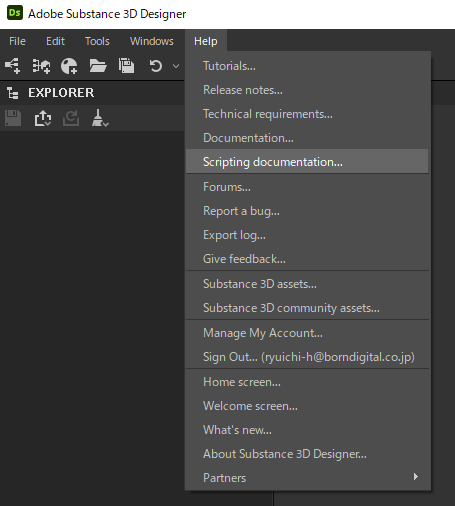Open Substance 3D community assets... entry

(307, 308)
